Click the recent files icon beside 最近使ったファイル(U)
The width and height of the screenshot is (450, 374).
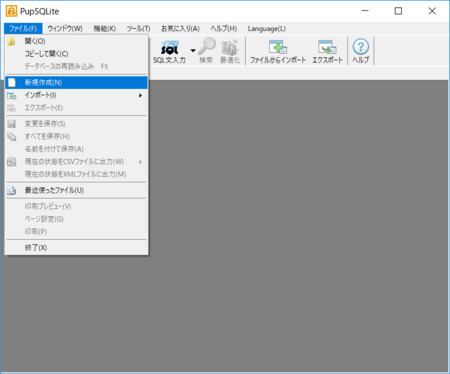pyautogui.click(x=12, y=190)
